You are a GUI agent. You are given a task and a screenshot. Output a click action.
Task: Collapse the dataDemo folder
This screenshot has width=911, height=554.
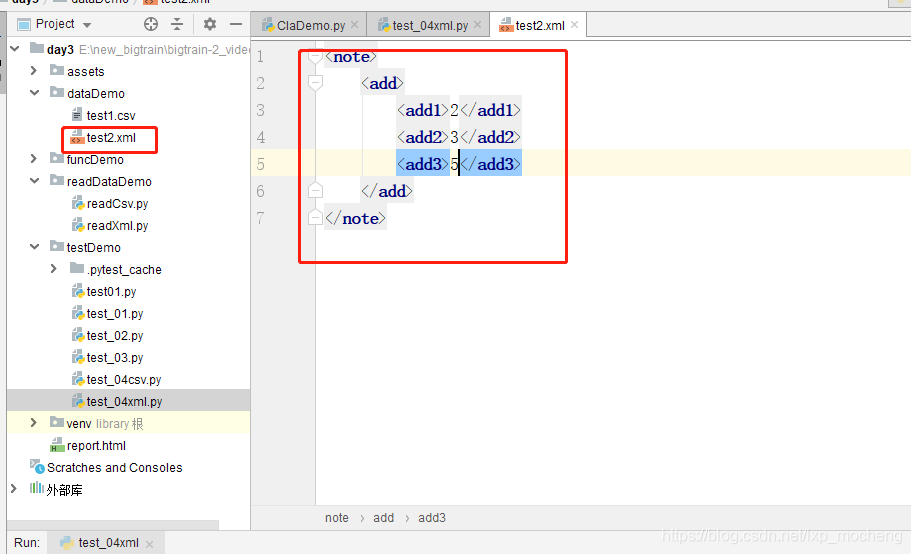click(34, 93)
